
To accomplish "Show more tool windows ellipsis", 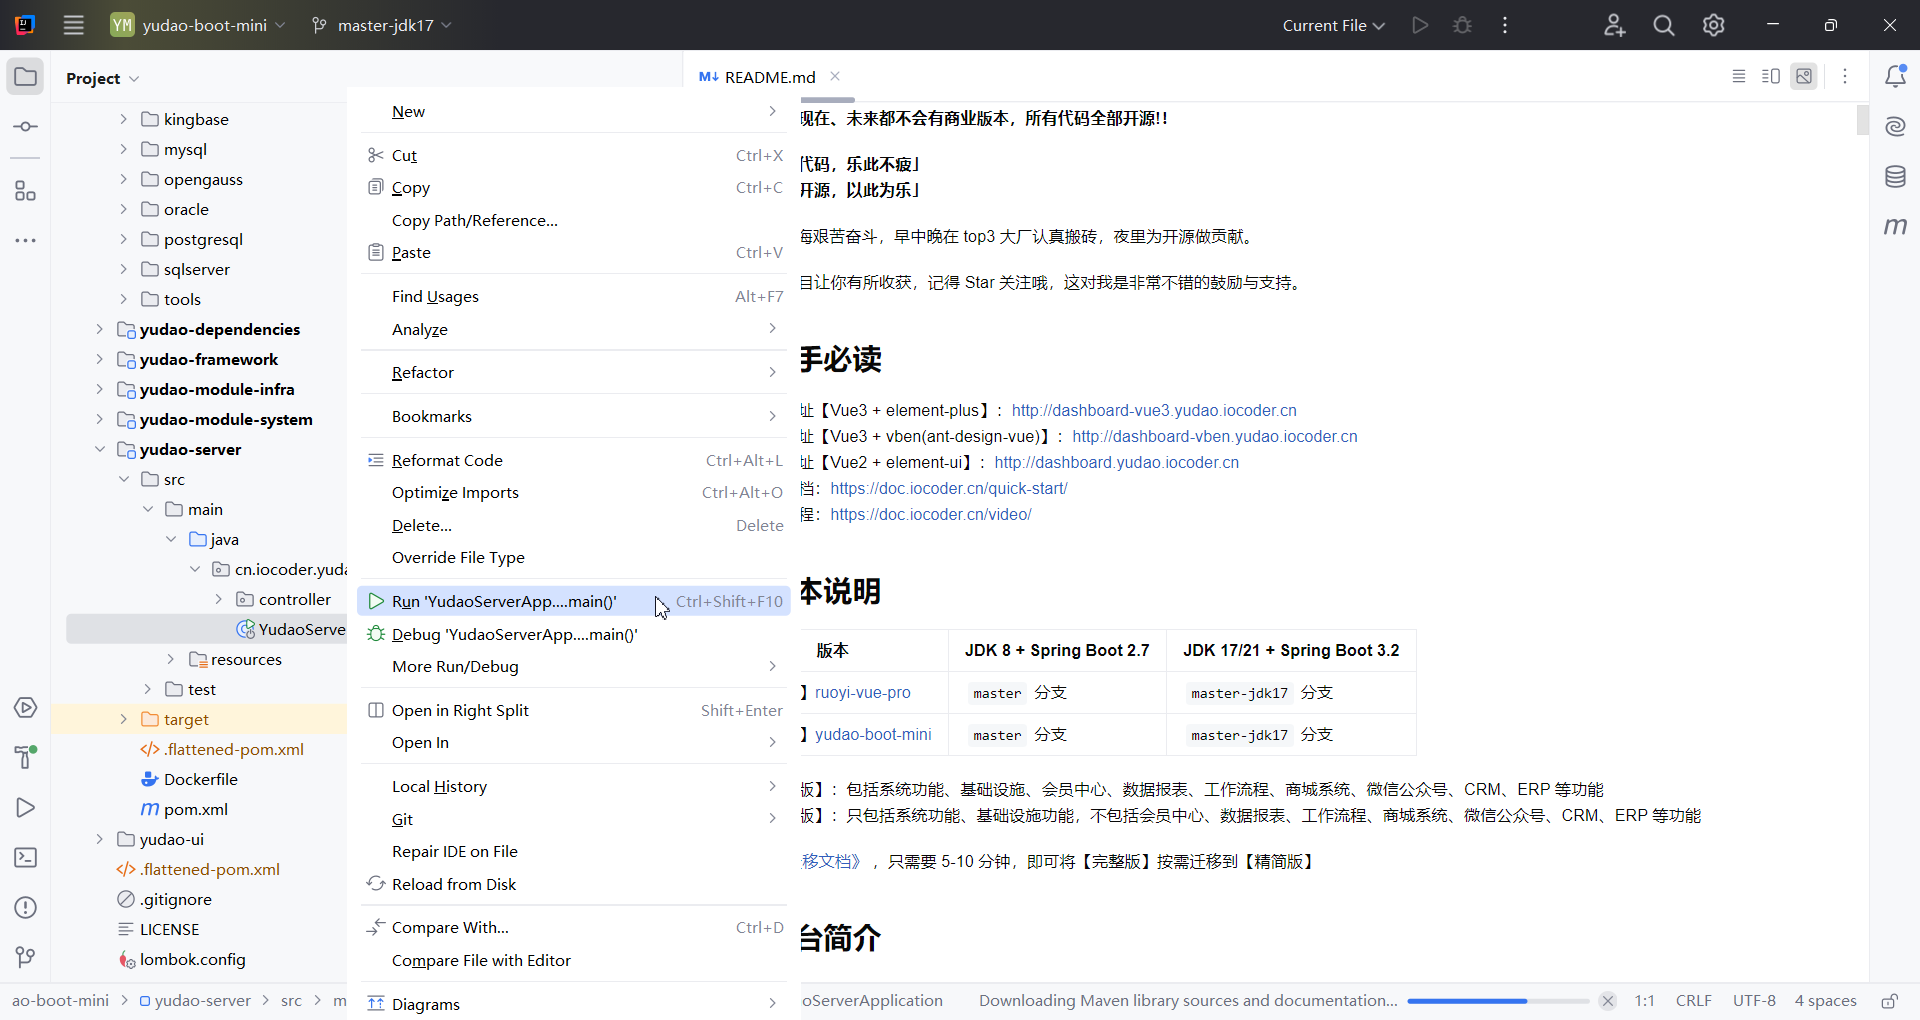I will click(x=25, y=241).
